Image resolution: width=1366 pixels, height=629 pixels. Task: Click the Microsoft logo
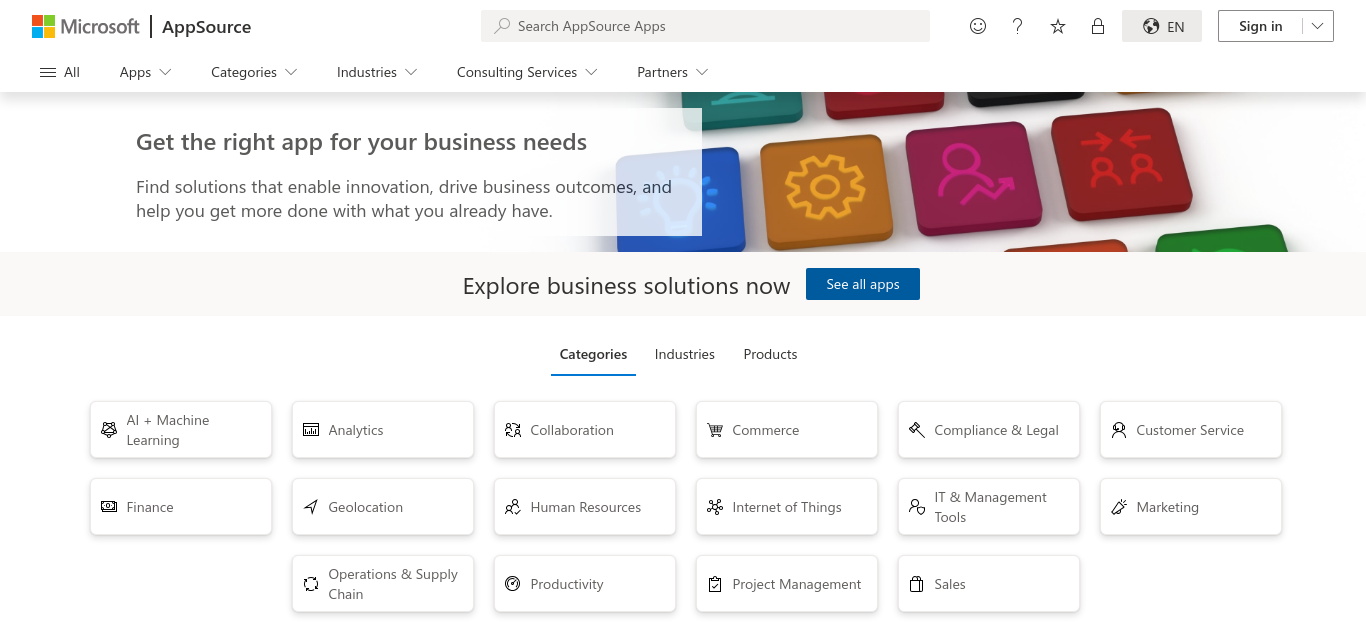(x=86, y=26)
